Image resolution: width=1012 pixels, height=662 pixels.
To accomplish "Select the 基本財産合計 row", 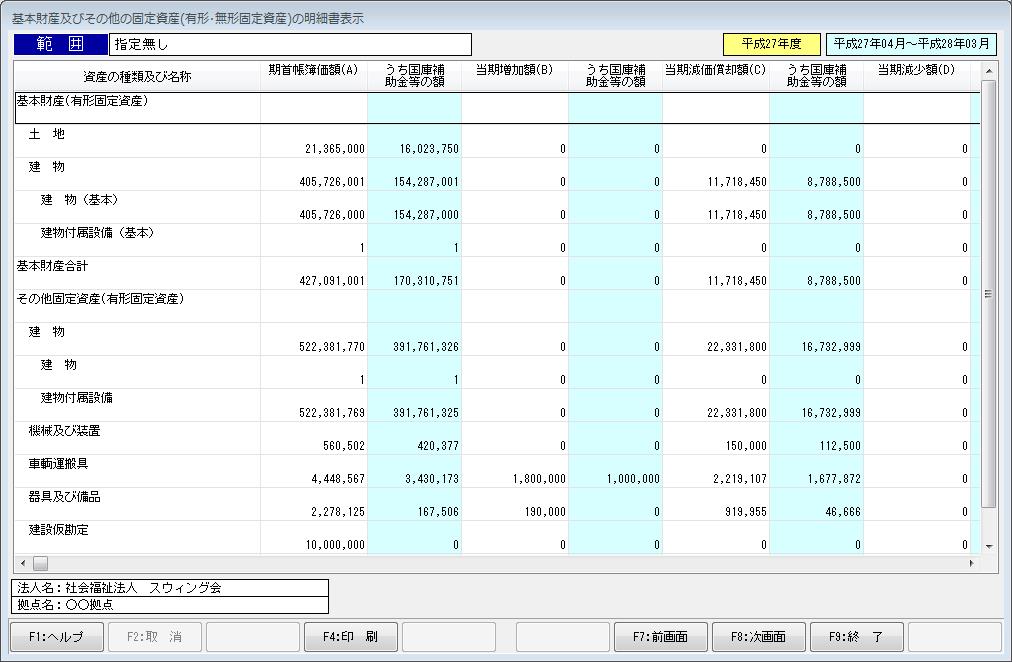I will point(51,266).
